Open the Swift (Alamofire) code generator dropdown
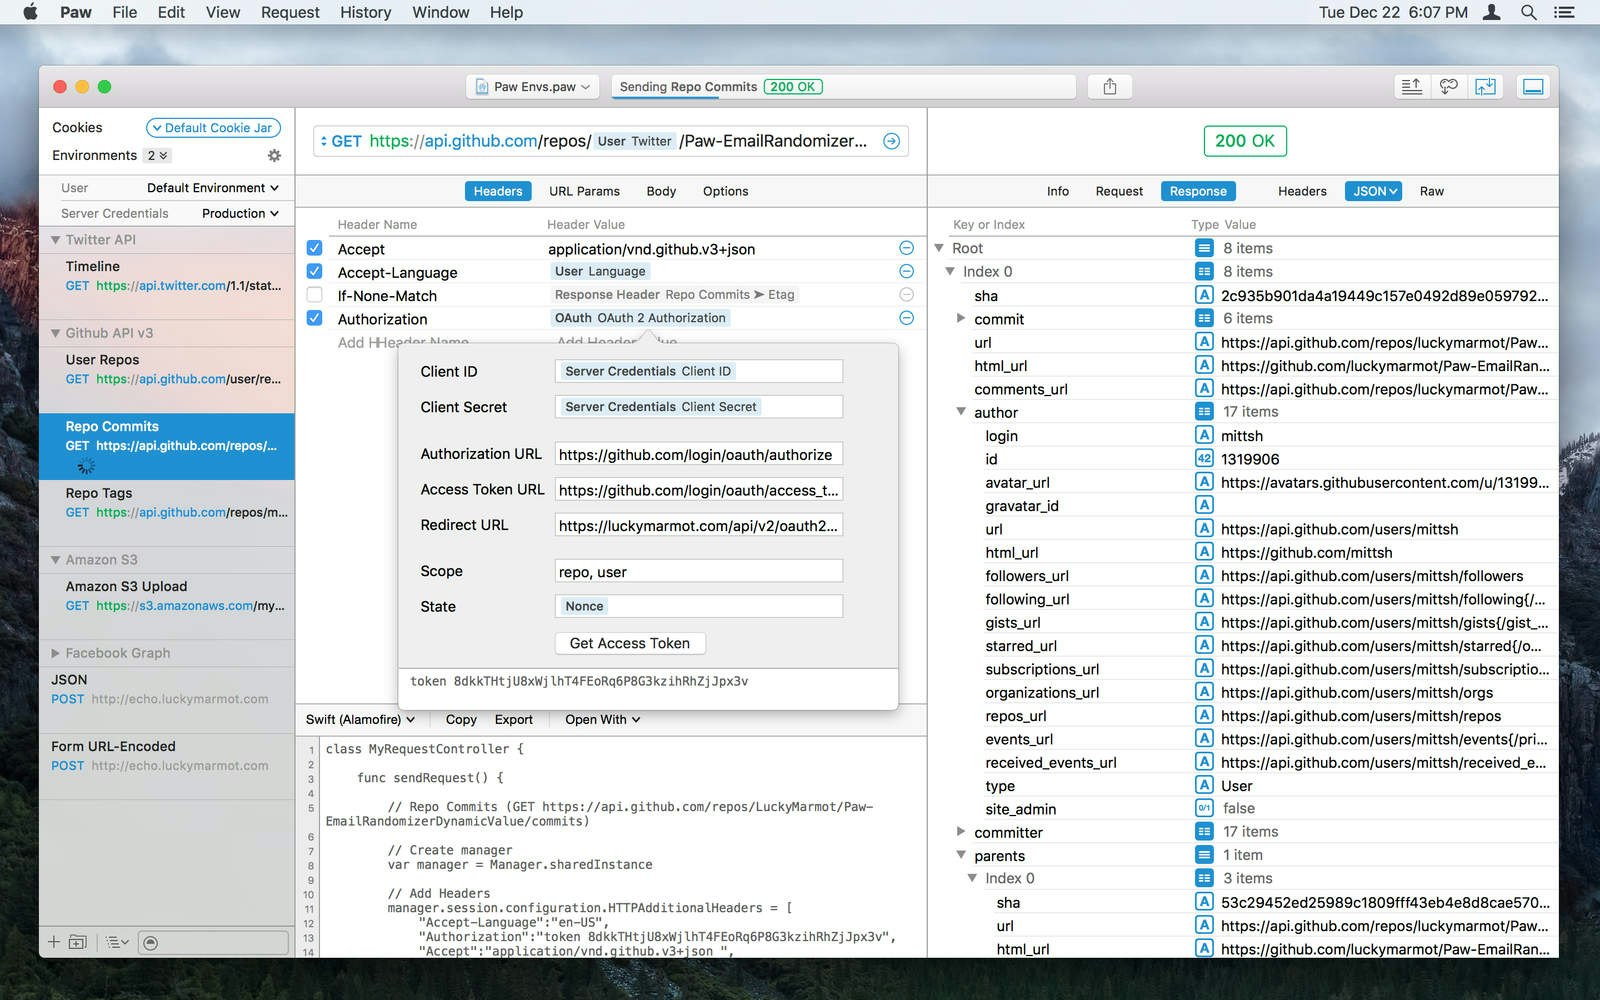Image resolution: width=1600 pixels, height=1000 pixels. 360,719
